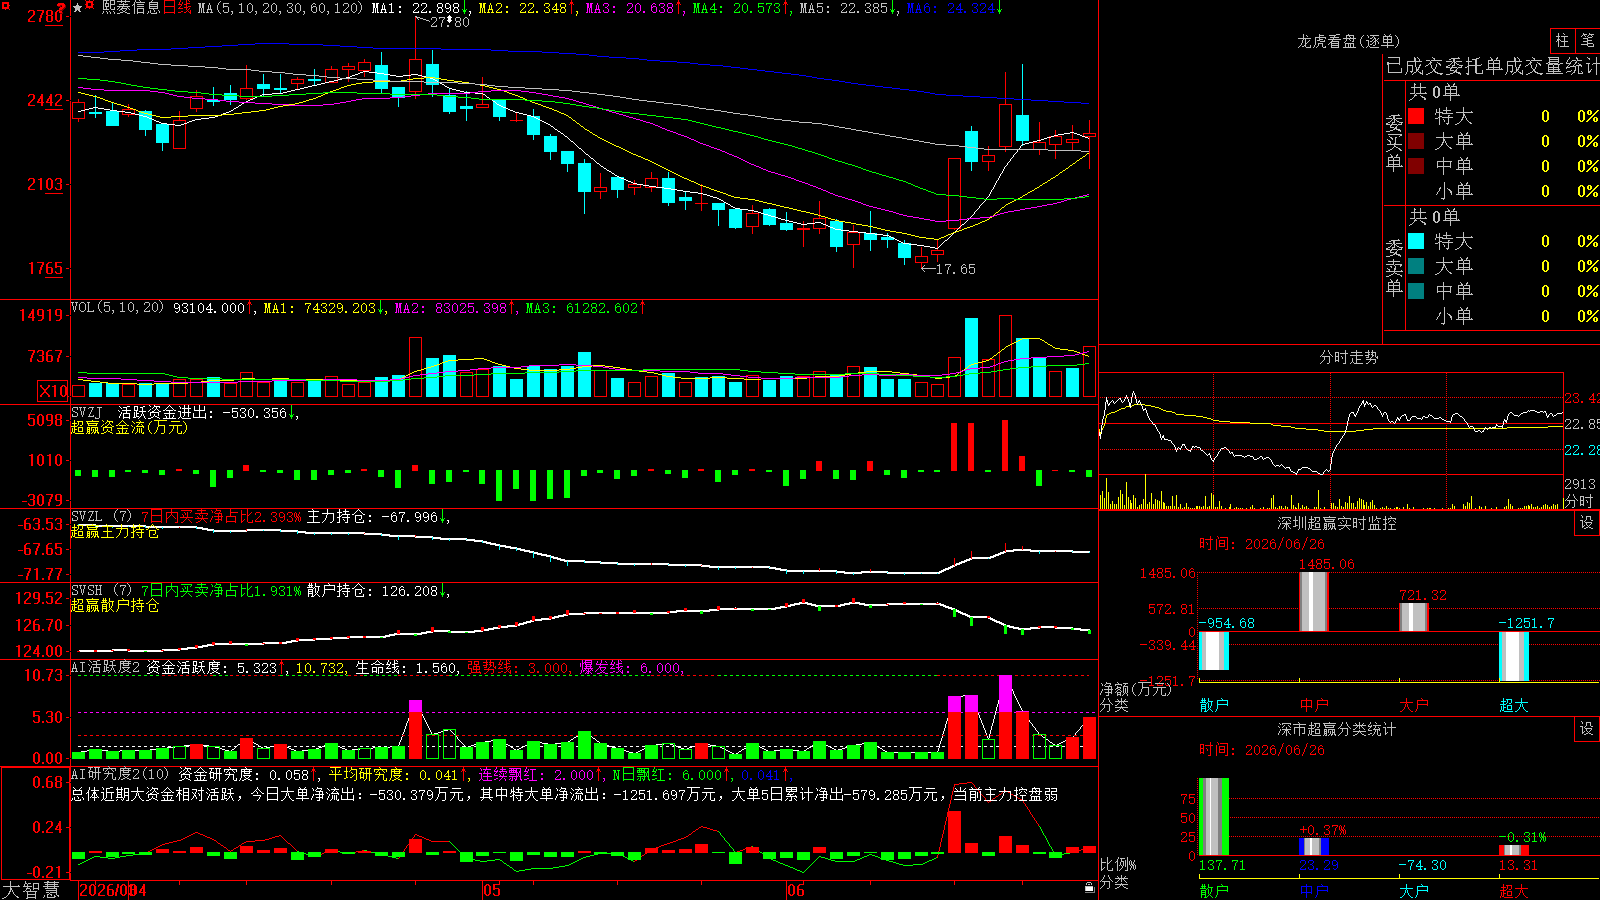
Task: Click the 委卖单 section label
Action: pos(1394,267)
